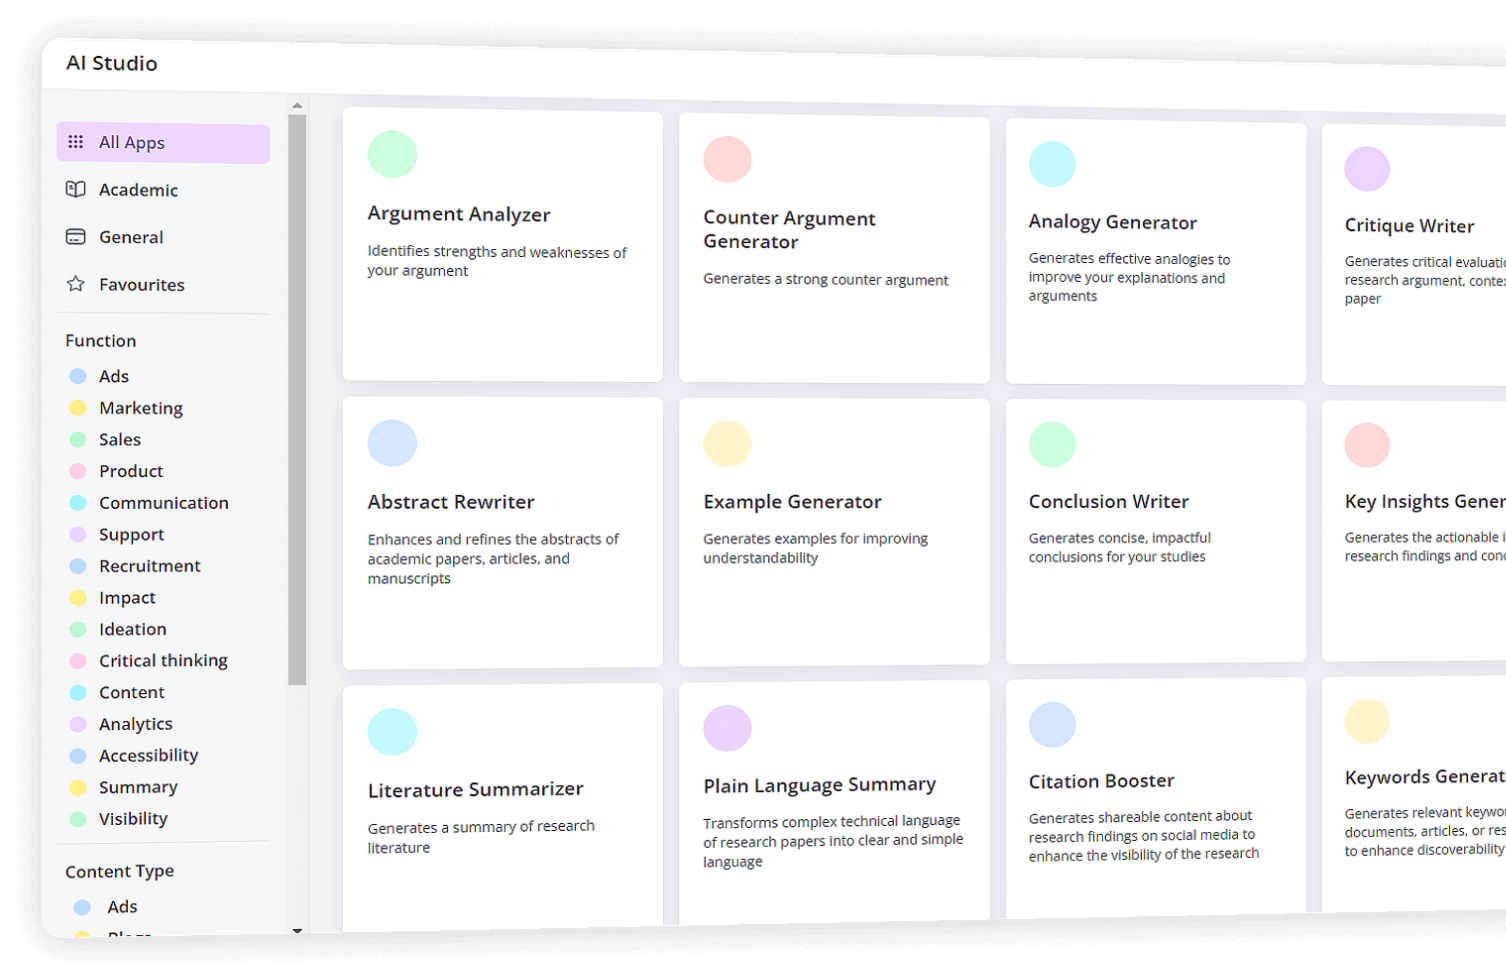The width and height of the screenshot is (1506, 980).
Task: Select the Ads filter under Content Type
Action: coord(122,907)
